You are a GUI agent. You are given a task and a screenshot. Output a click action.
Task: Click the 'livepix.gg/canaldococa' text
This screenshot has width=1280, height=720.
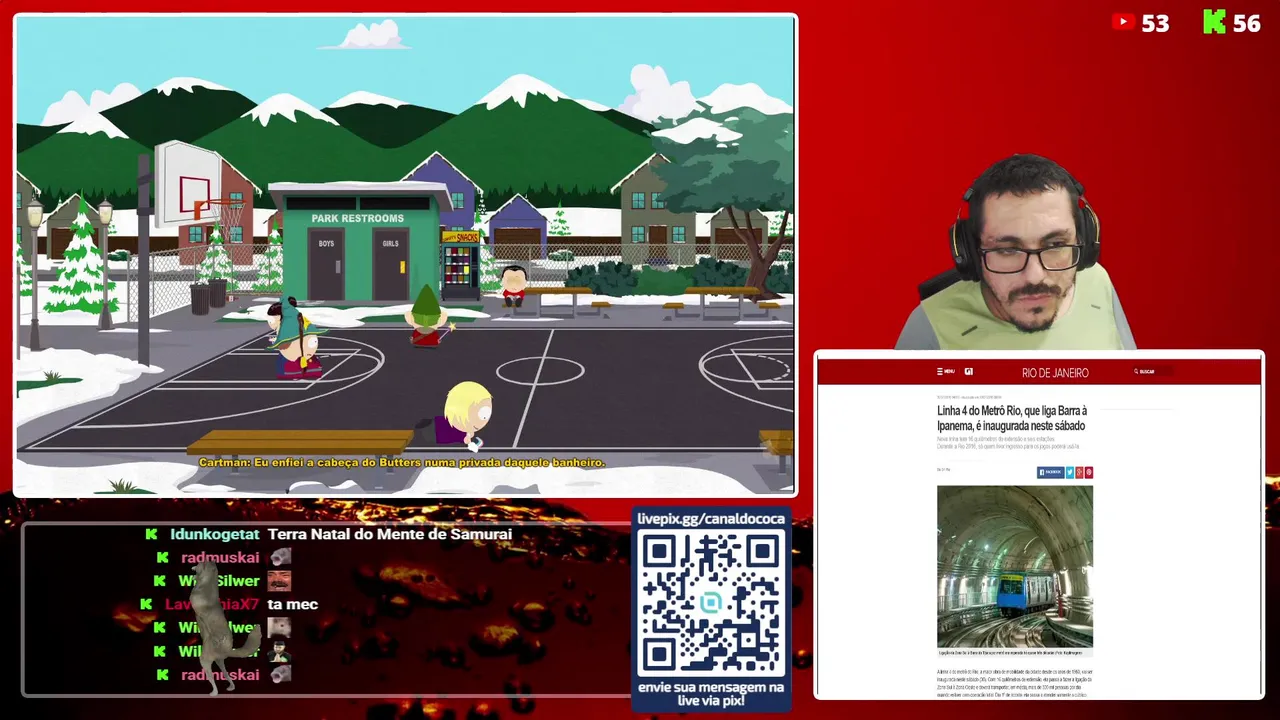(x=711, y=519)
